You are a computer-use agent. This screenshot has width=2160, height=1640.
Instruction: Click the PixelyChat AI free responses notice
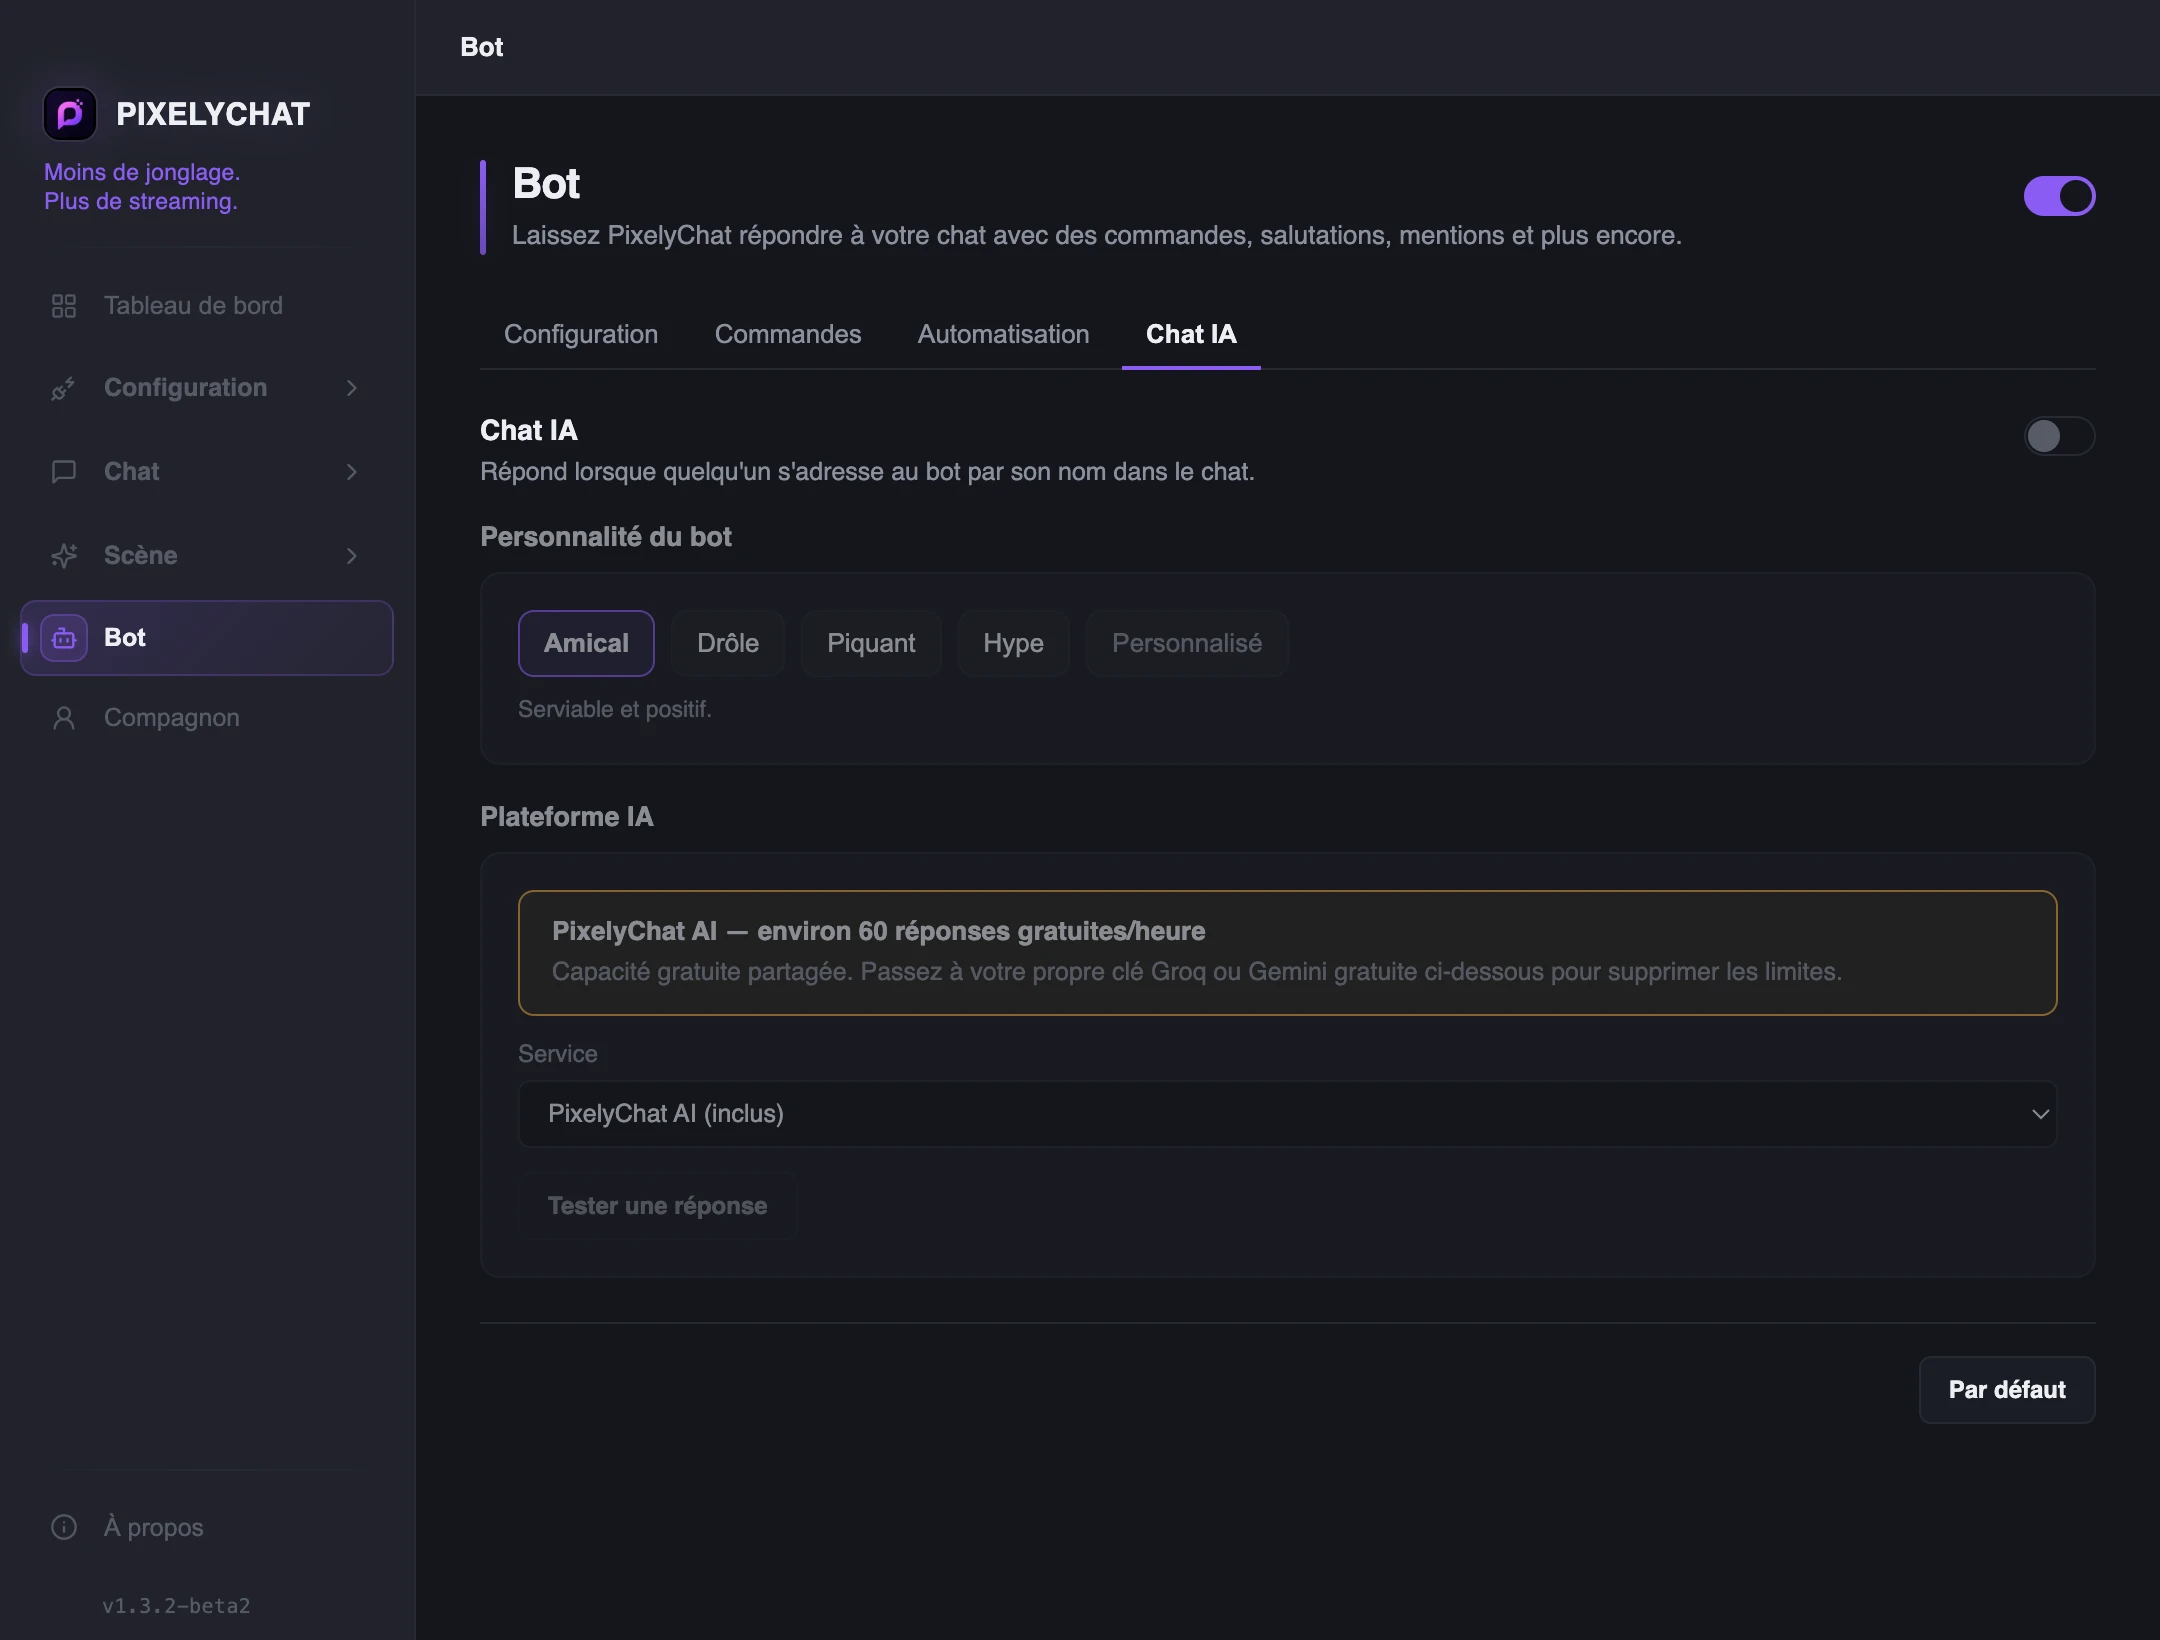click(1287, 953)
